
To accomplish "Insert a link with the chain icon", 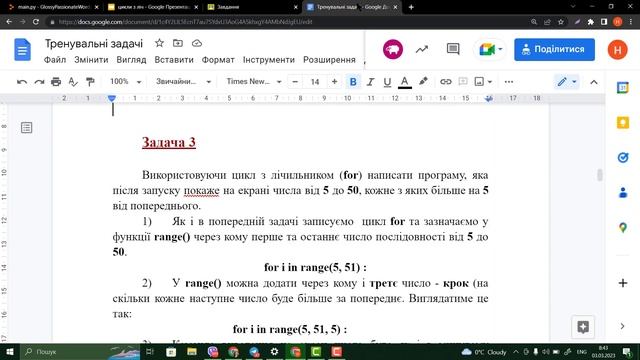I will coord(446,82).
